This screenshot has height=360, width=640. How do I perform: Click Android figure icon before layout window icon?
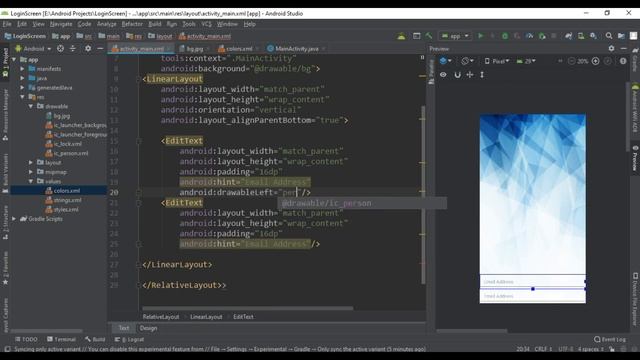tap(402, 36)
